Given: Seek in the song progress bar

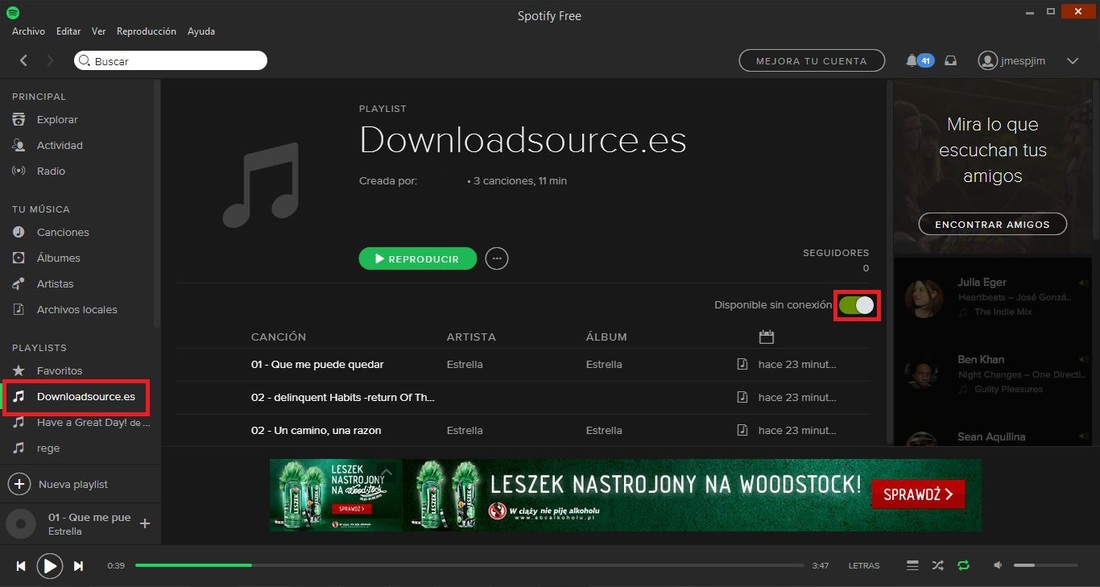Looking at the screenshot, I should click(469, 565).
